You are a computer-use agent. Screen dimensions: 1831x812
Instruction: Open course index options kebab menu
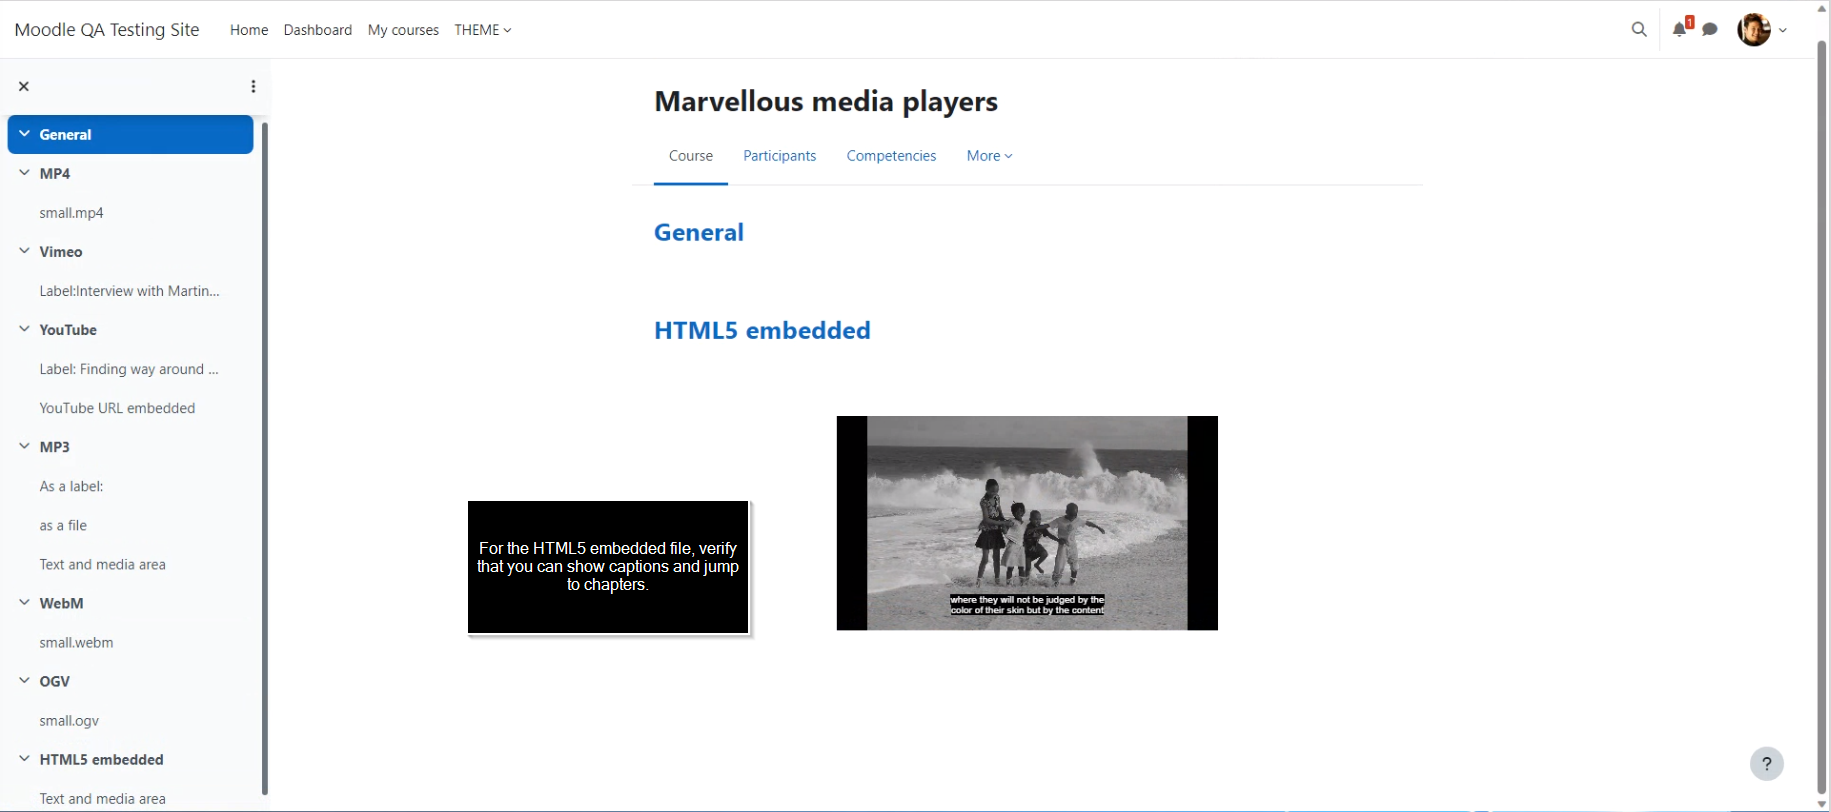coord(253,86)
